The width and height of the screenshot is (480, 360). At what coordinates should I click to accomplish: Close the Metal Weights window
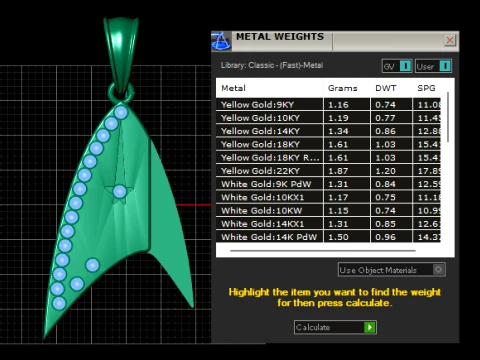(450, 40)
